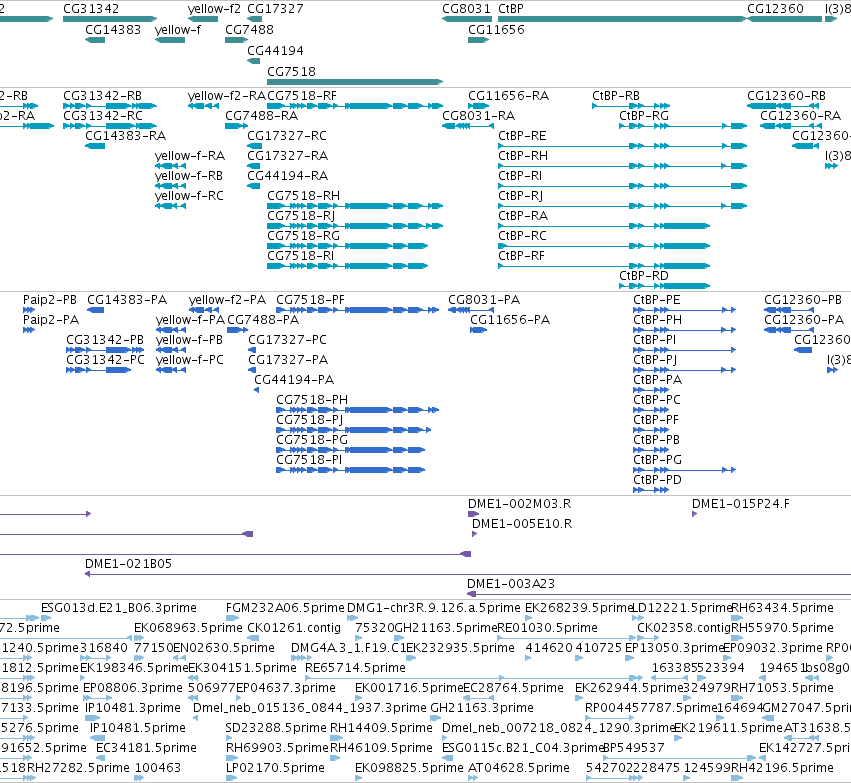Open the CG44194-RA transcript label
The image size is (851, 783).
pyautogui.click(x=288, y=176)
